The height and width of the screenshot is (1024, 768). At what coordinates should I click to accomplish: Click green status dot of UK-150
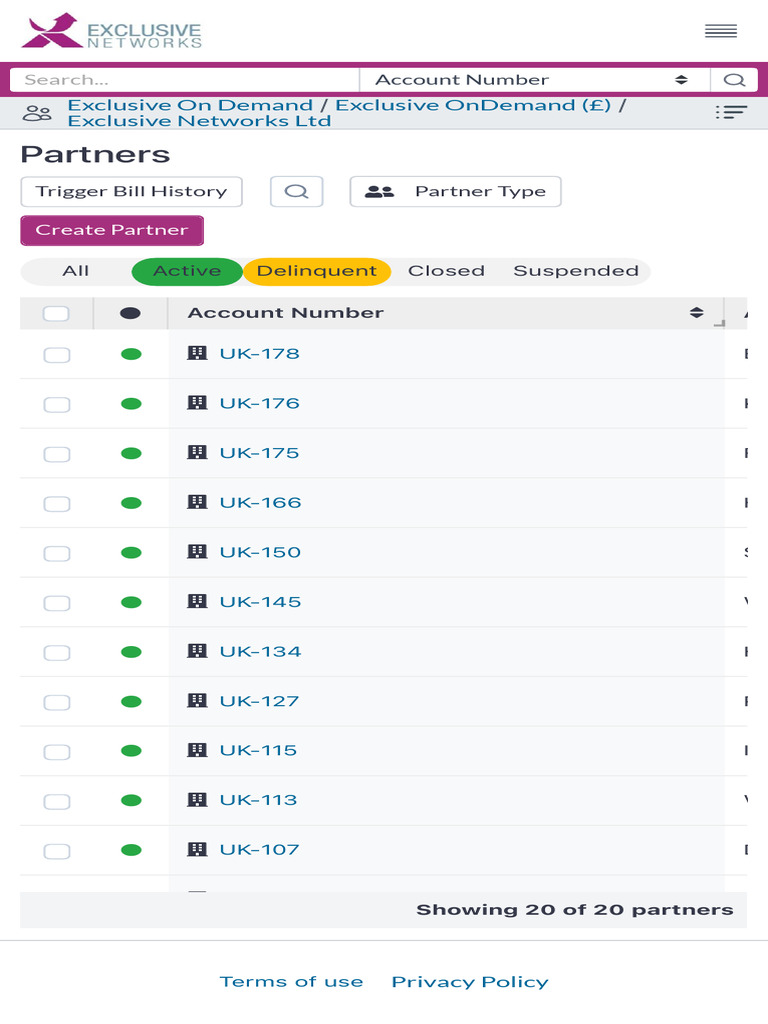coord(131,552)
